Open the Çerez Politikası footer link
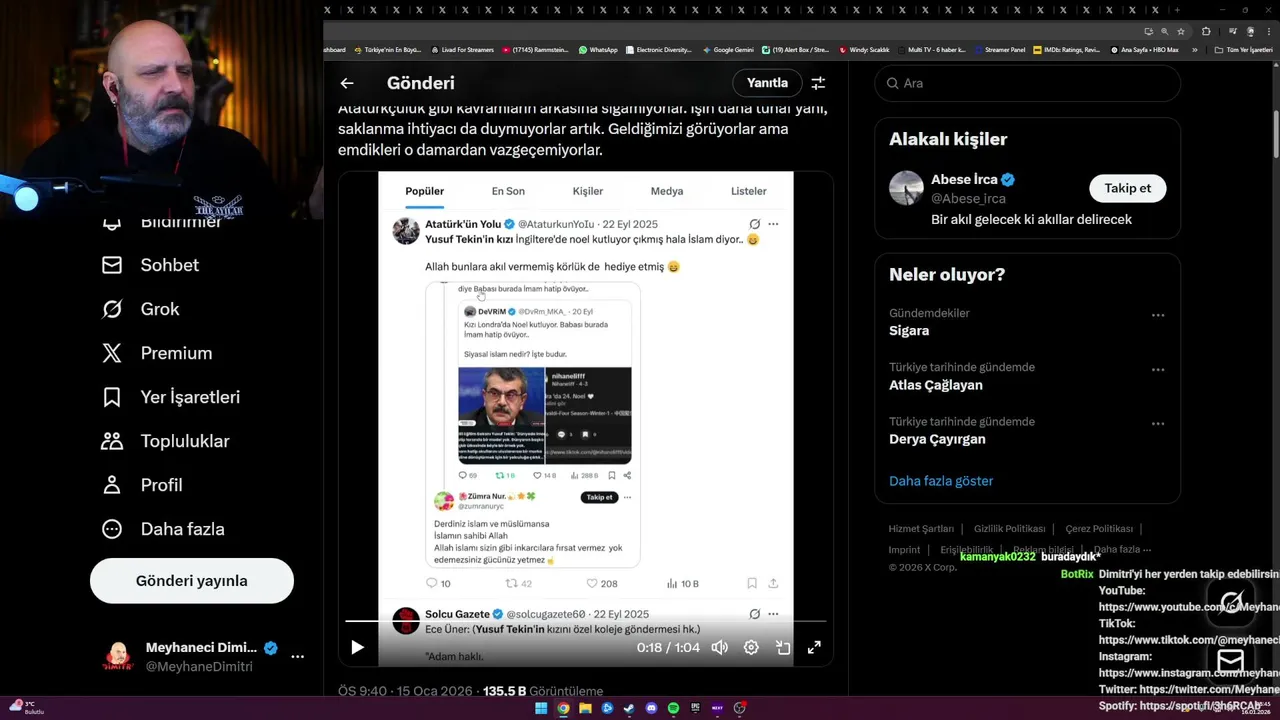The width and height of the screenshot is (1280, 720). tap(1099, 529)
